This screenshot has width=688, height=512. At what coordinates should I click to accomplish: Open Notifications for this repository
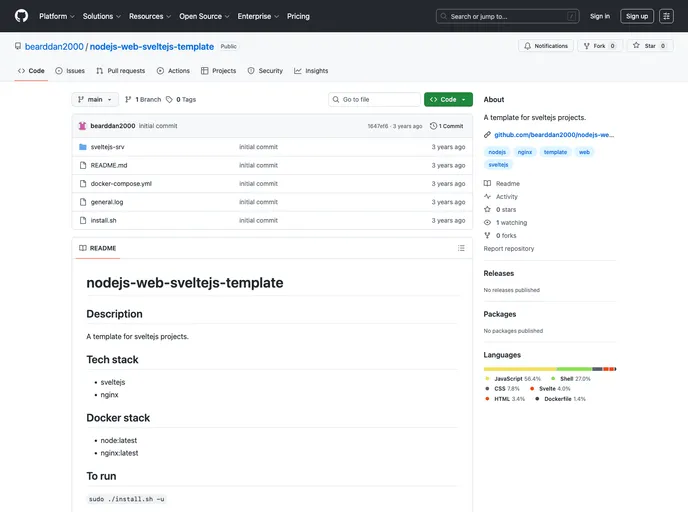pyautogui.click(x=545, y=46)
